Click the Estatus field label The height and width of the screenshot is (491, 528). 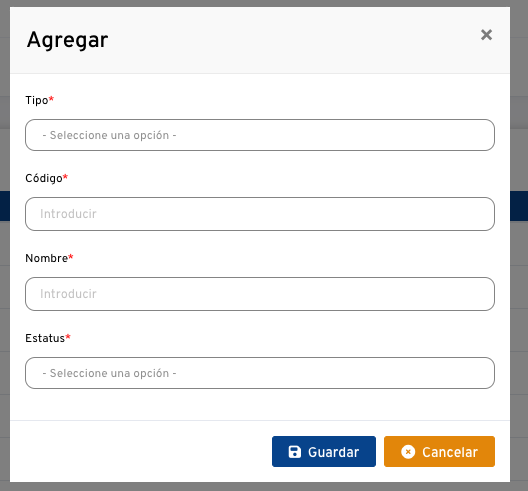click(45, 338)
